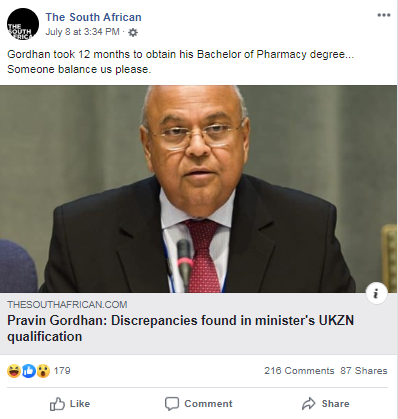Click the laughing Haha reaction emoji
The image size is (398, 419).
point(14,371)
